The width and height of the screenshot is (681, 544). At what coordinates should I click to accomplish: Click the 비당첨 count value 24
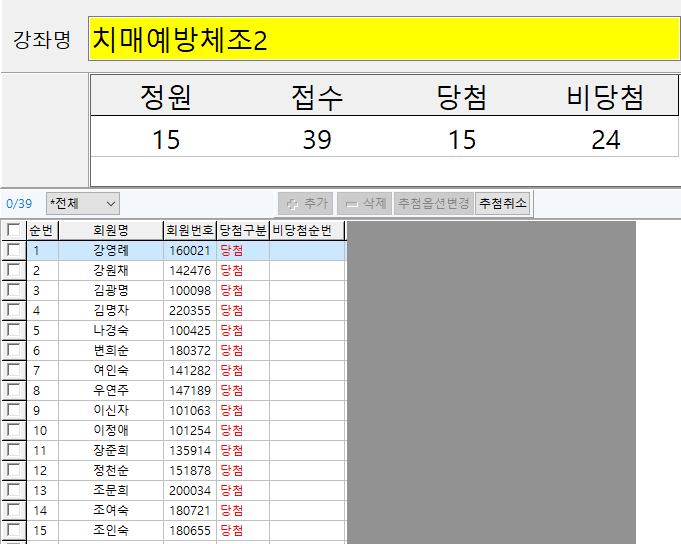(x=605, y=140)
